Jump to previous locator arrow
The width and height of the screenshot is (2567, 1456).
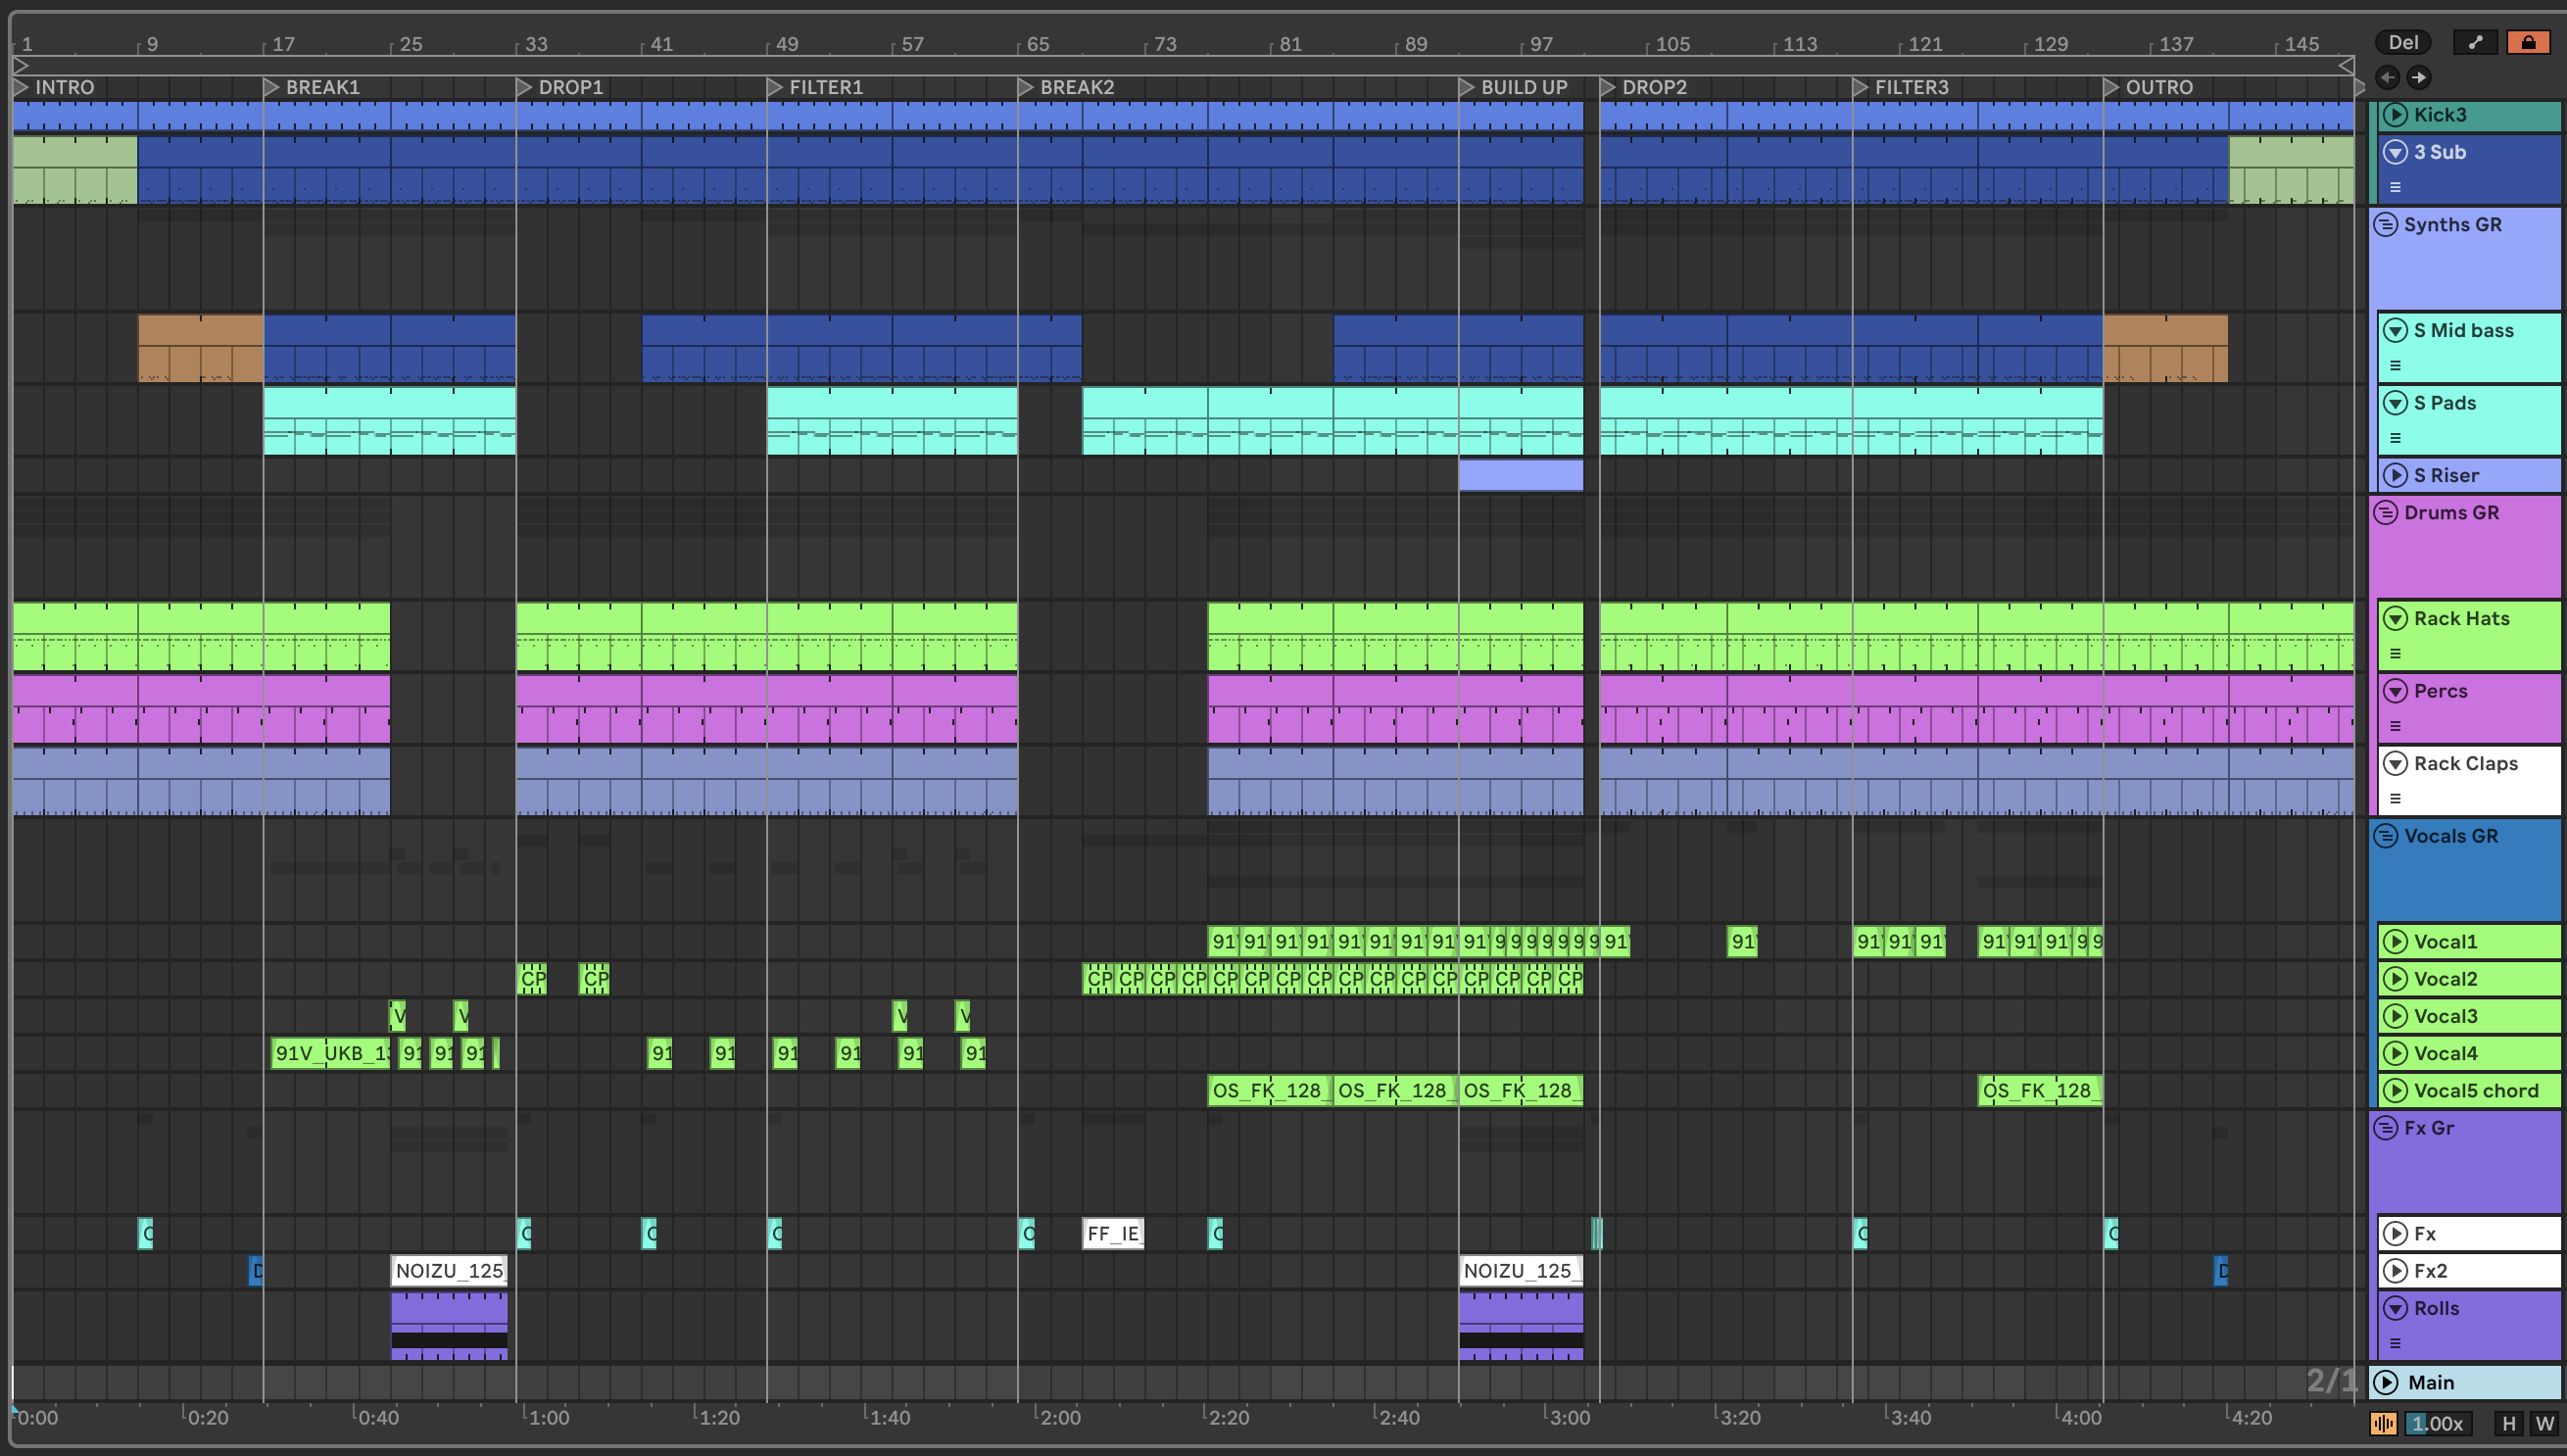2387,77
